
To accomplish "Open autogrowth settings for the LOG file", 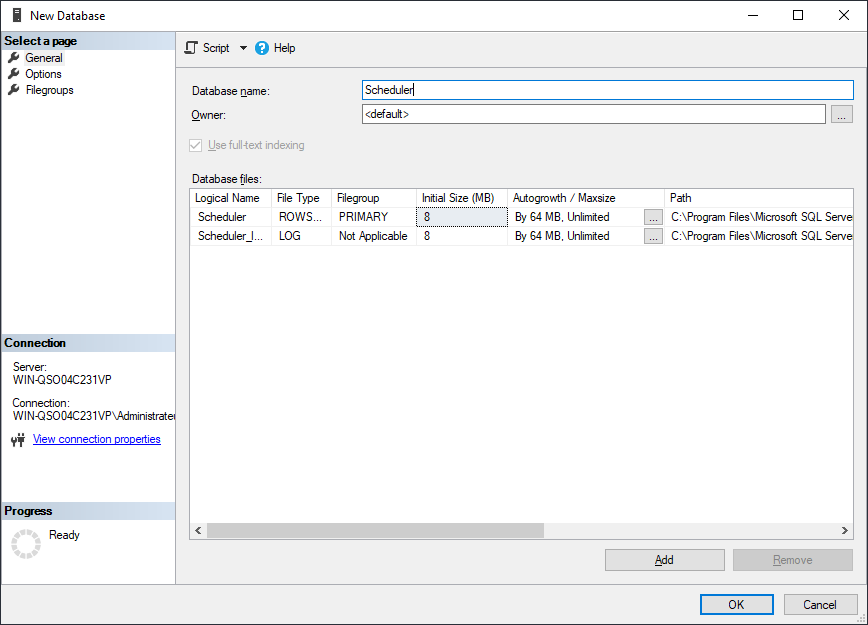I will tap(653, 237).
